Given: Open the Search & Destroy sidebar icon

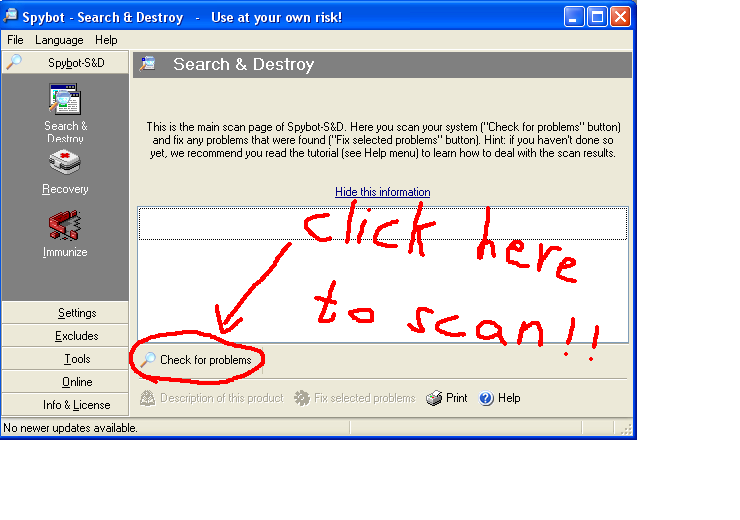Looking at the screenshot, I should pyautogui.click(x=65, y=99).
